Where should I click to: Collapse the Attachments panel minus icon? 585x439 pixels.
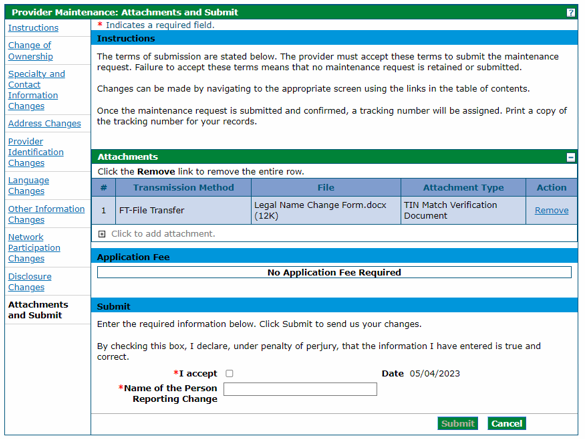click(570, 157)
